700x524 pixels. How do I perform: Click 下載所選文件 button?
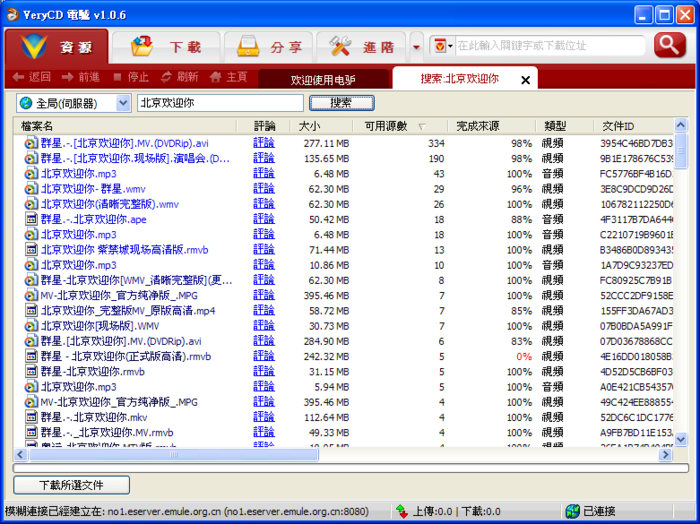point(71,485)
